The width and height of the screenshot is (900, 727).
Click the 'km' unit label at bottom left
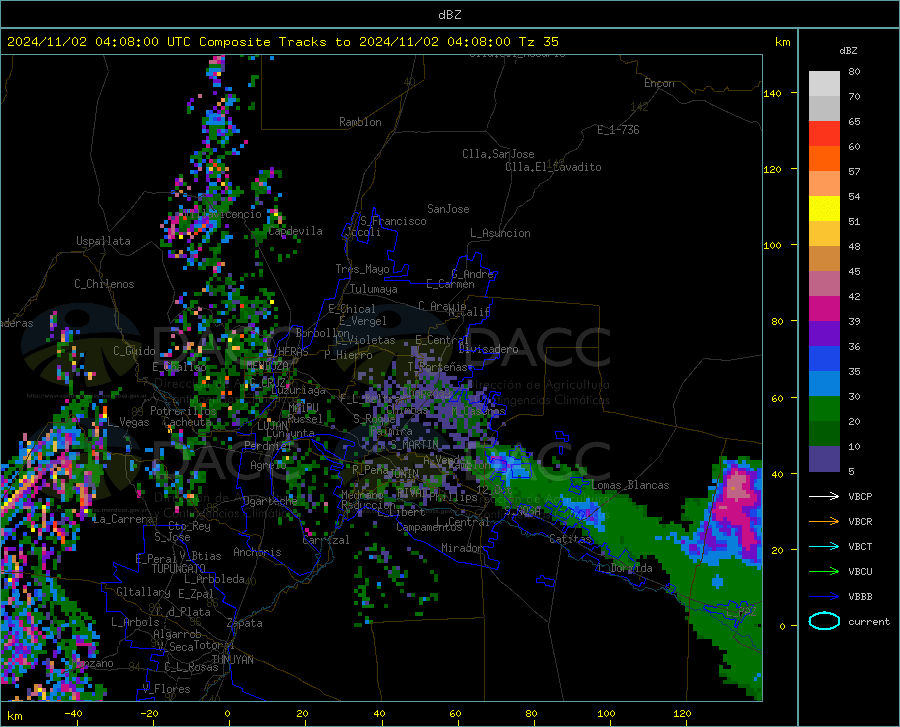(x=14, y=716)
